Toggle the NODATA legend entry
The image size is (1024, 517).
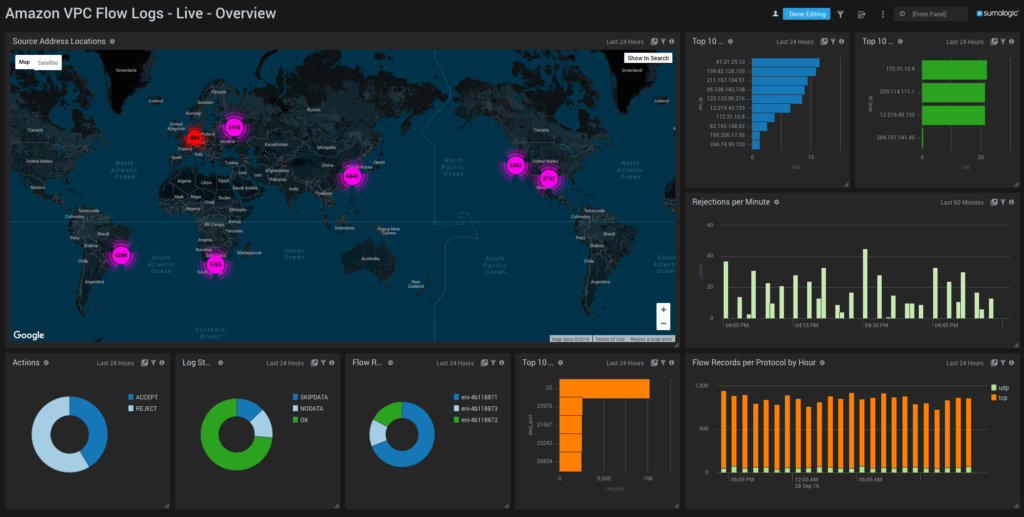[x=308, y=409]
